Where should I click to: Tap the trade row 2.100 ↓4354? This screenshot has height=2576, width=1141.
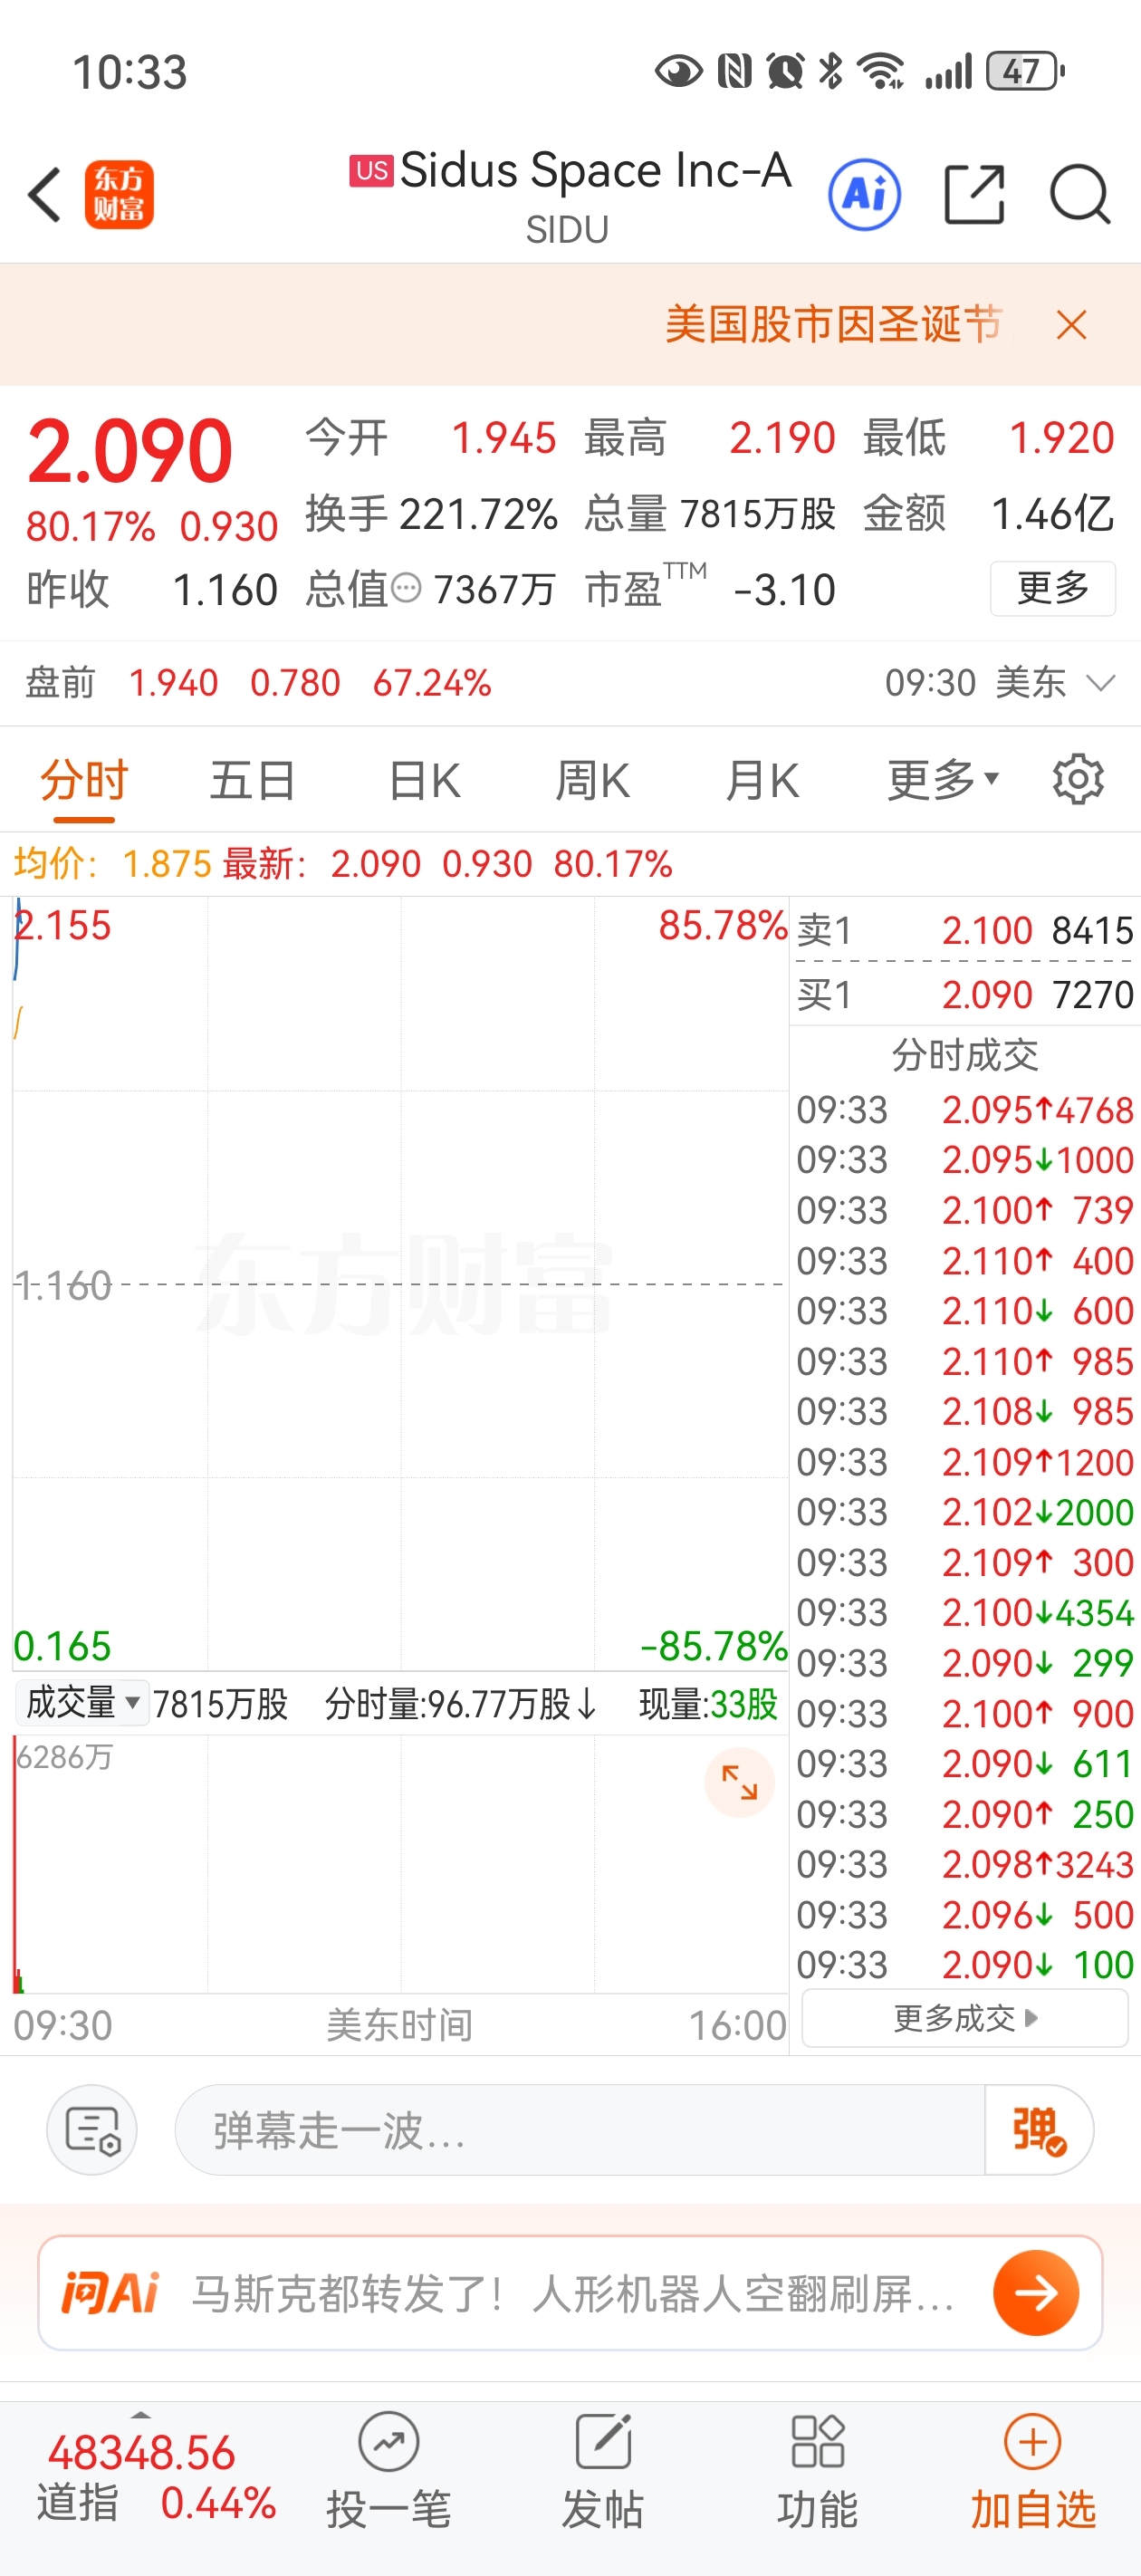[x=964, y=1613]
